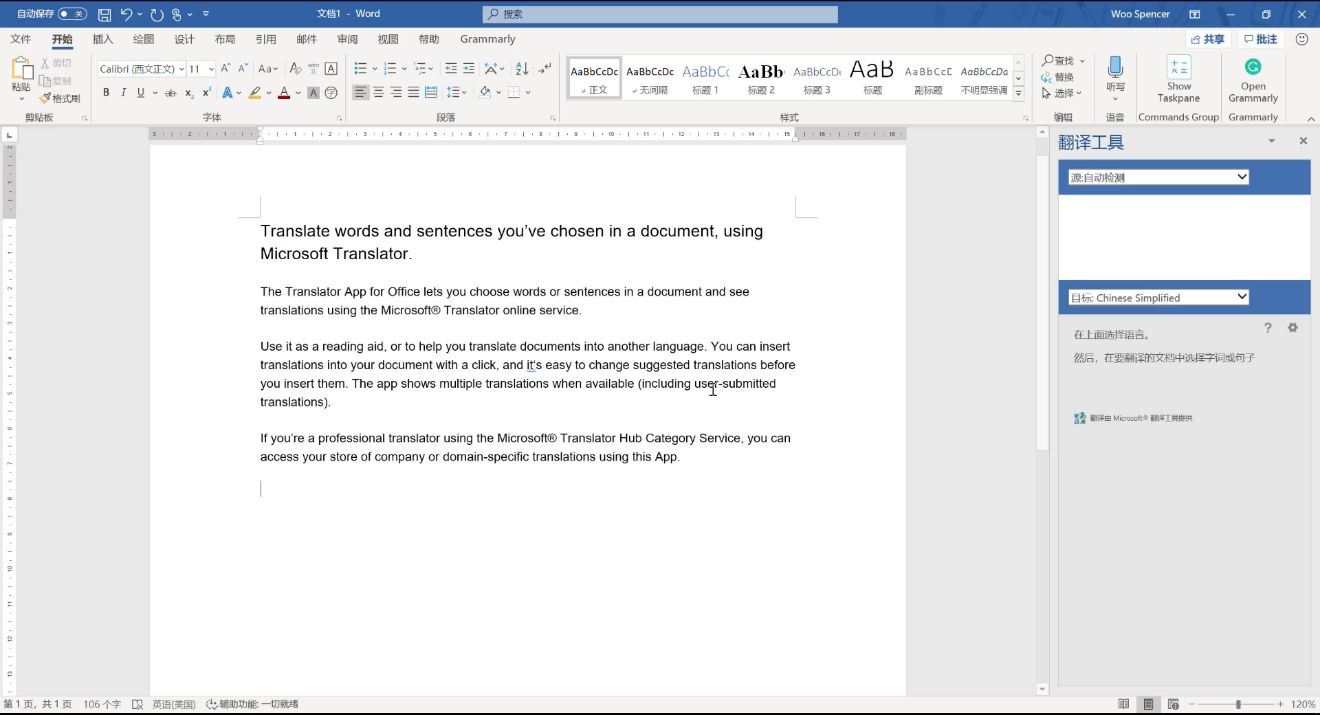Redo the last action

(x=157, y=14)
